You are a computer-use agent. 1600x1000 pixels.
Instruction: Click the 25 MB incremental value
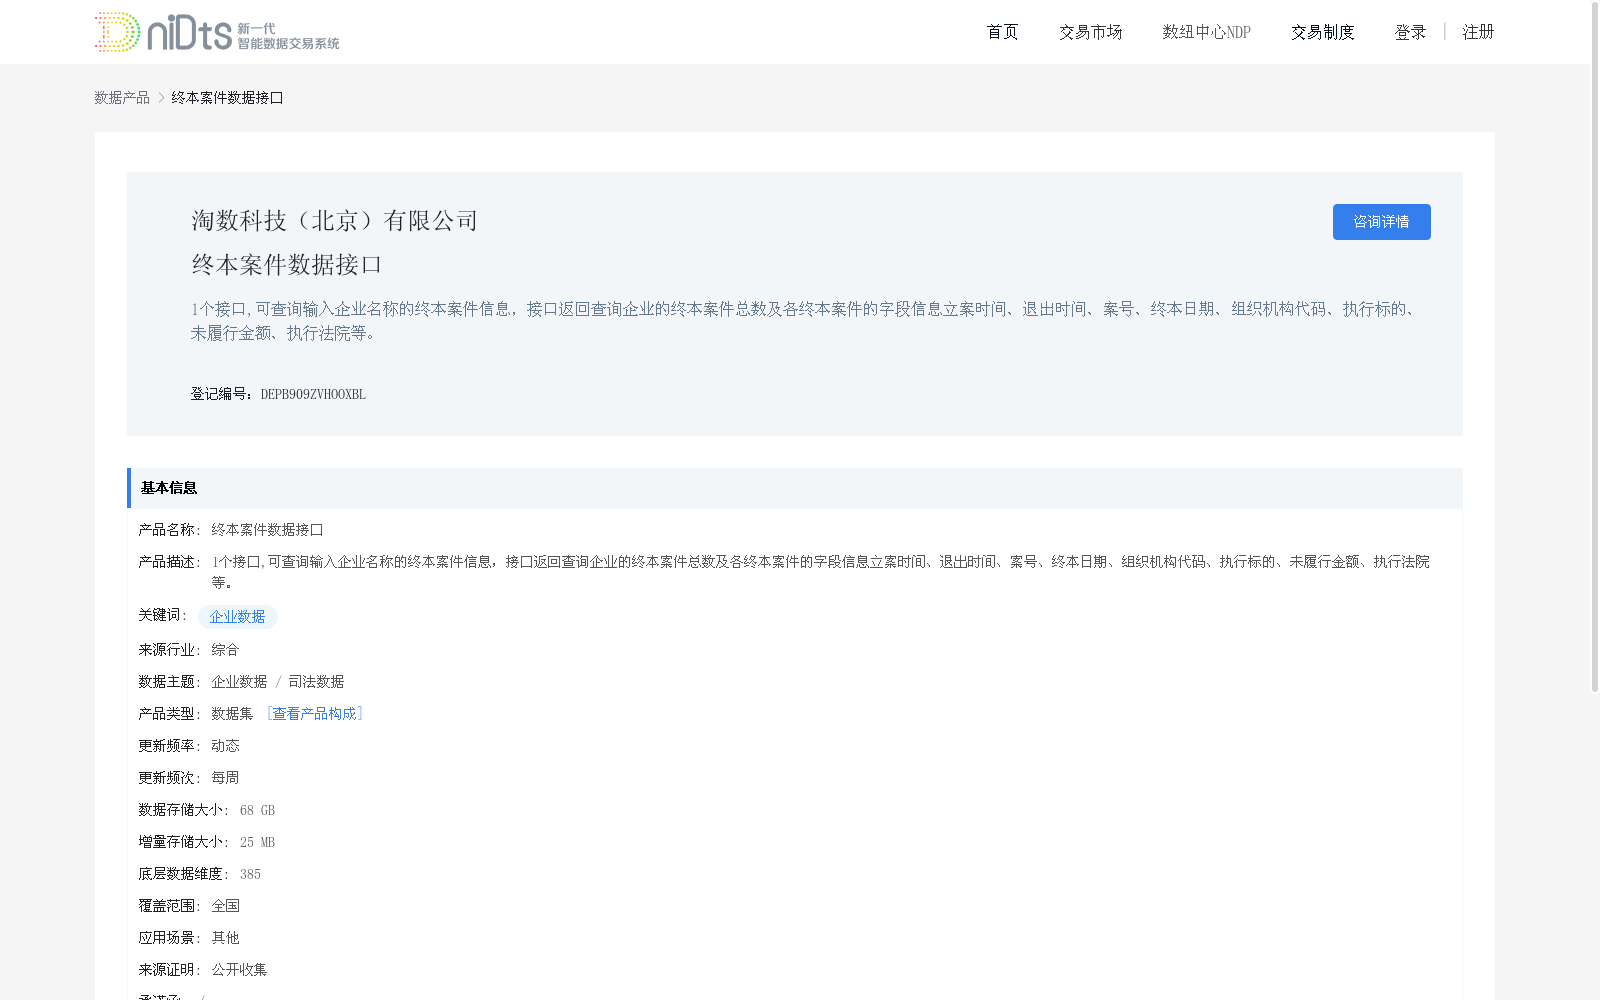pyautogui.click(x=257, y=842)
